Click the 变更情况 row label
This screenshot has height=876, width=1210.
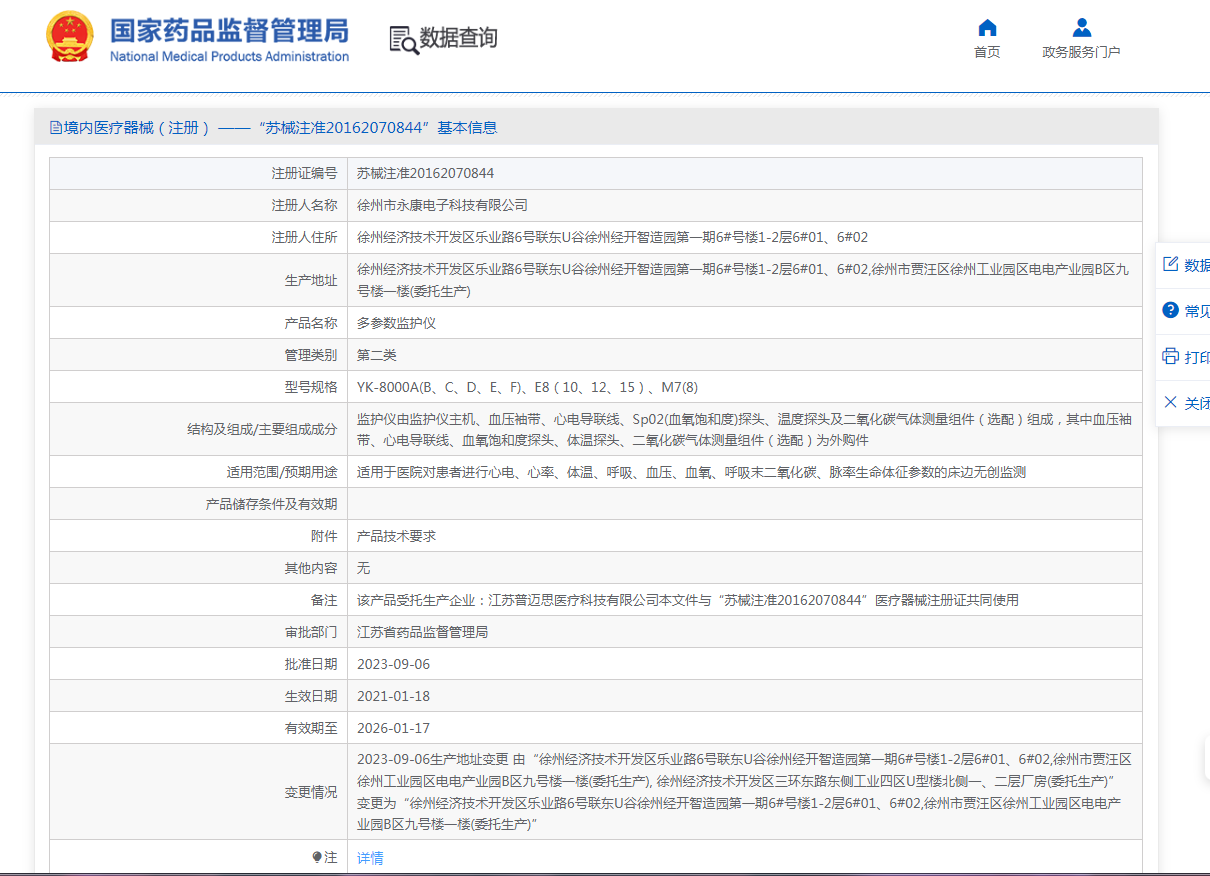(311, 792)
